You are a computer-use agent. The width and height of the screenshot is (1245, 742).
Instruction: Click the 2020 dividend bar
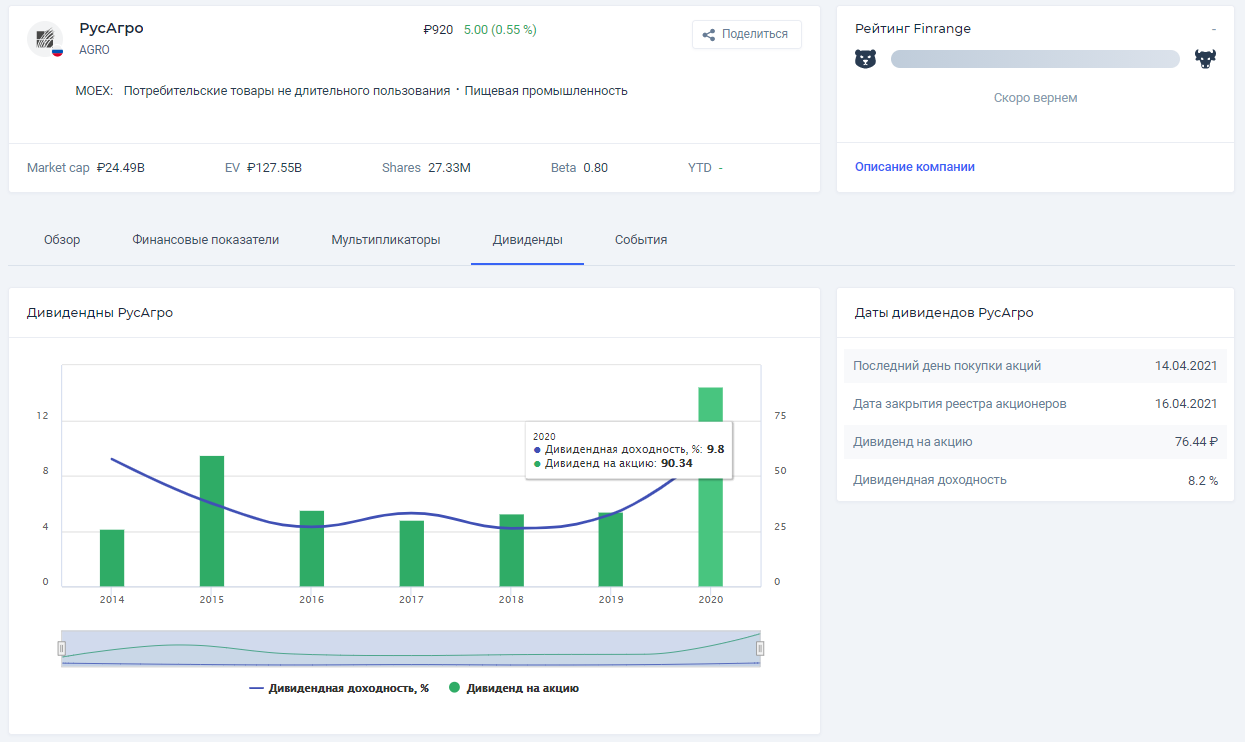pyautogui.click(x=710, y=530)
